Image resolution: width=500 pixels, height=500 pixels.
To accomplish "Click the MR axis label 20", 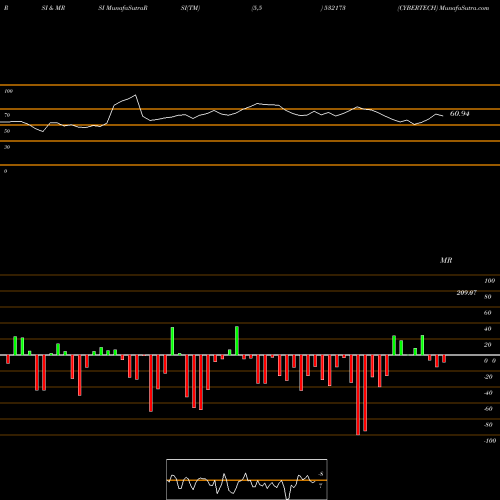I will pos(487,345).
